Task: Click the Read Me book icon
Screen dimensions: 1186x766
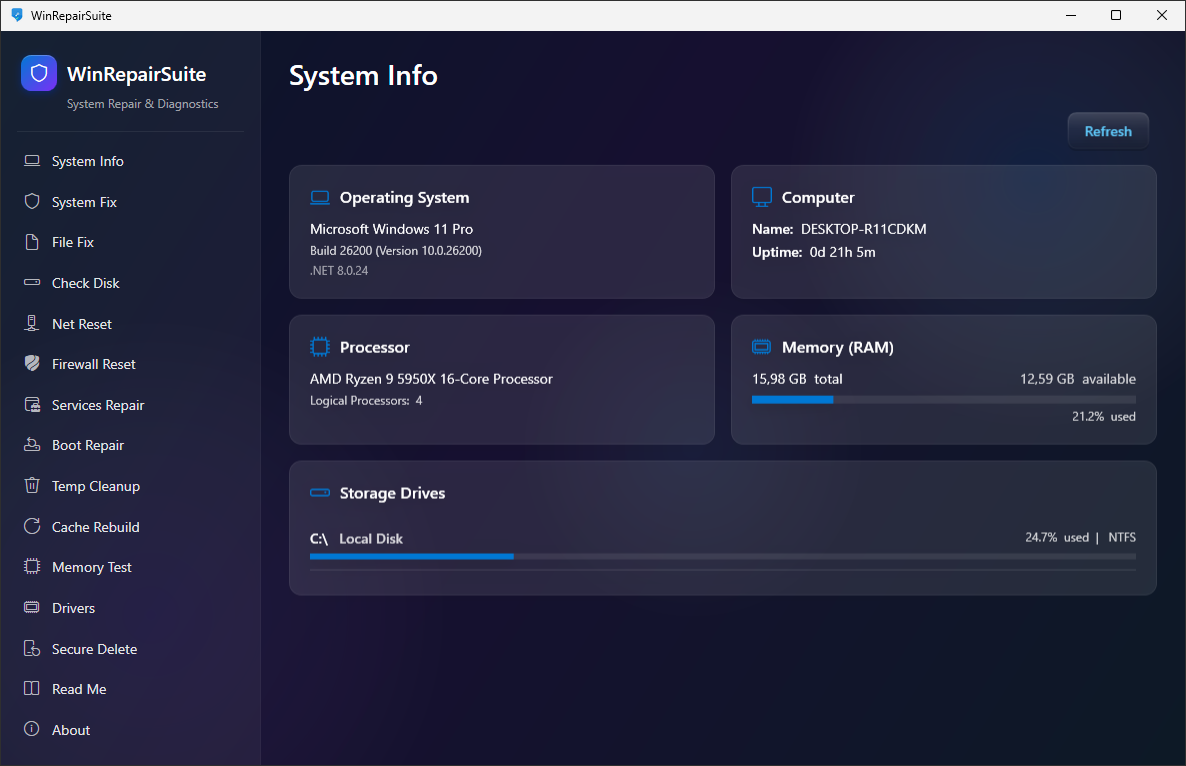Action: [x=32, y=688]
